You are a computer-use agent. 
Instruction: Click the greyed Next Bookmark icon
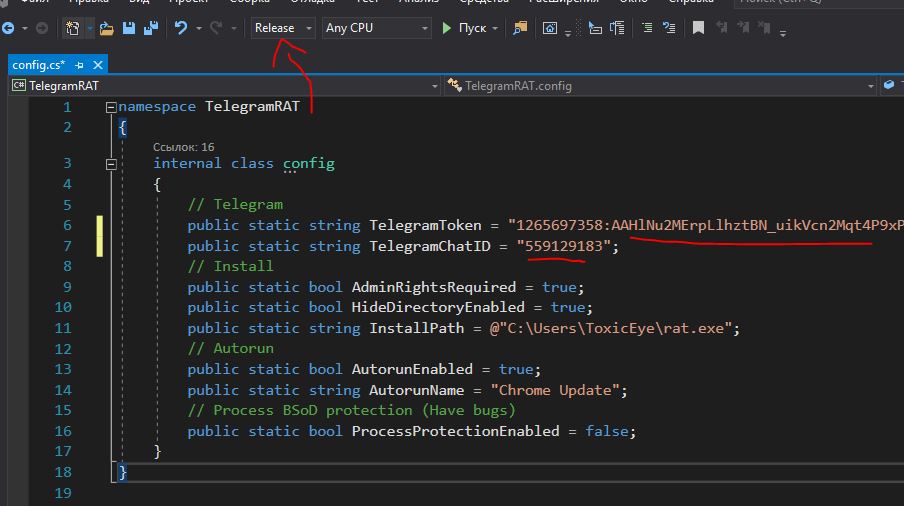(743, 28)
